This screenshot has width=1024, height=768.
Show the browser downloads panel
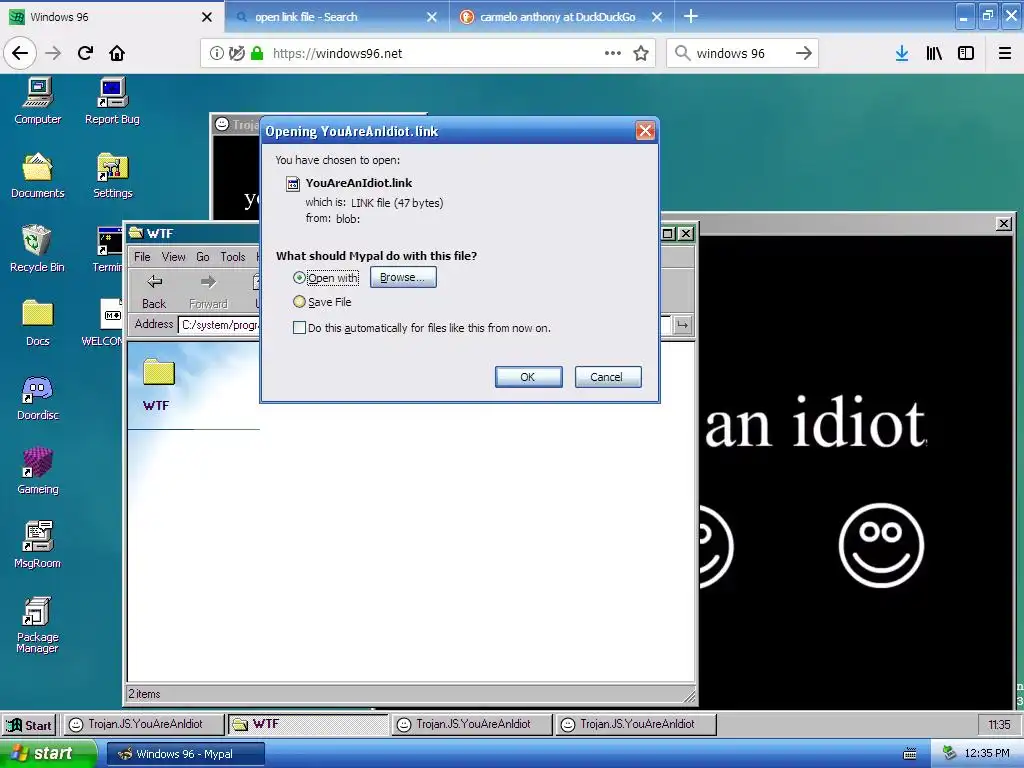(902, 53)
